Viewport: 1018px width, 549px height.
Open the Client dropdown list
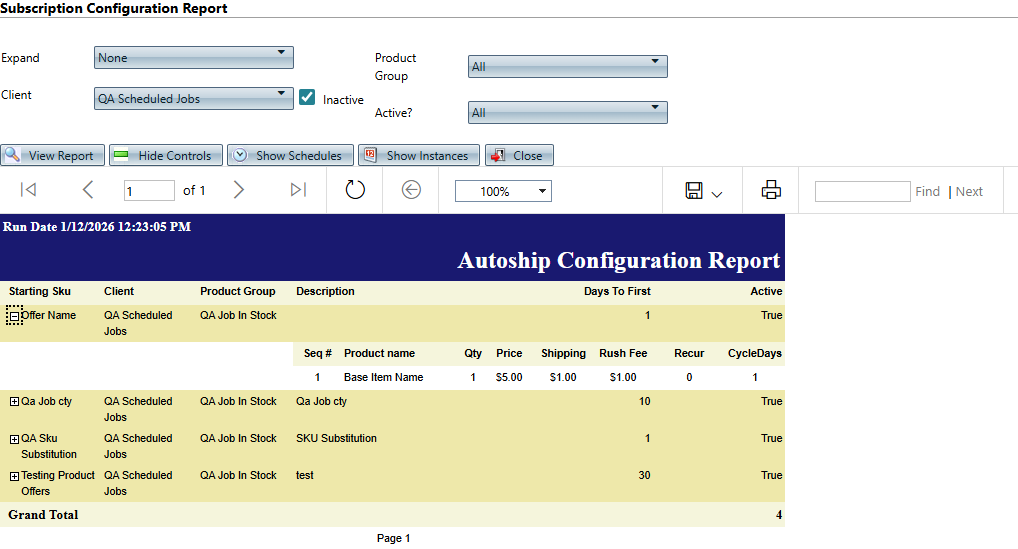point(193,98)
